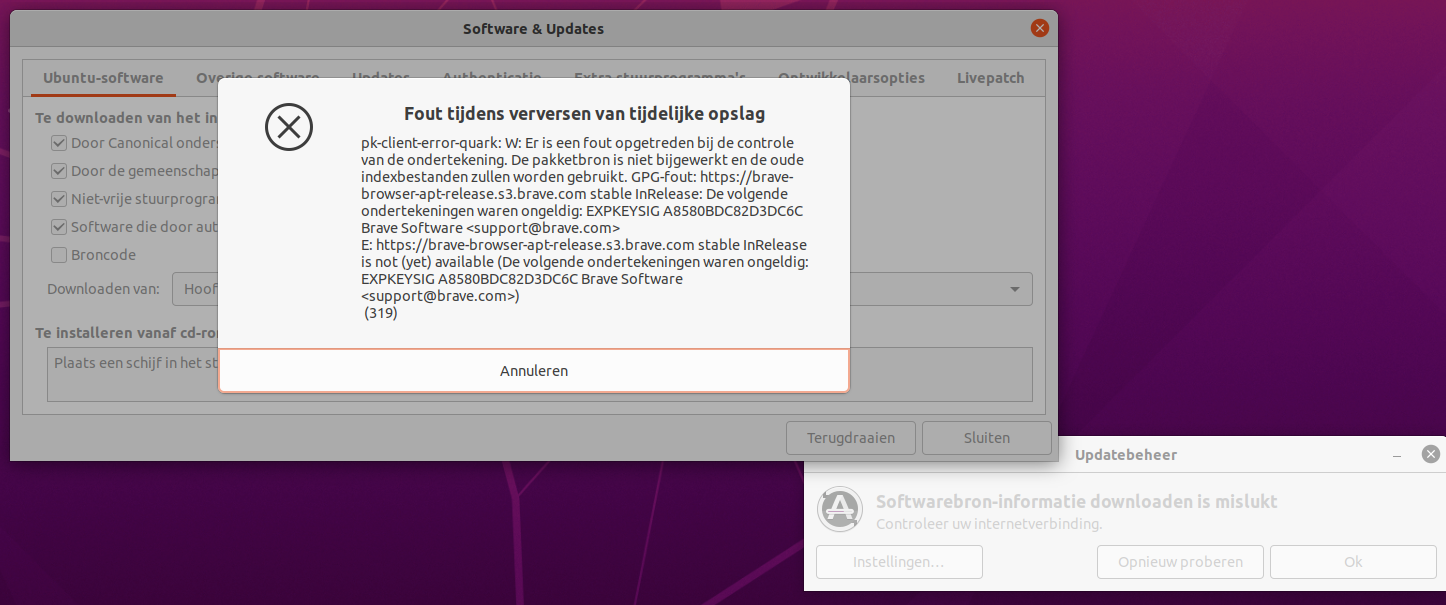This screenshot has height=605, width=1446.
Task: Toggle the 'Door Canonical' checkbox
Action: 59,143
